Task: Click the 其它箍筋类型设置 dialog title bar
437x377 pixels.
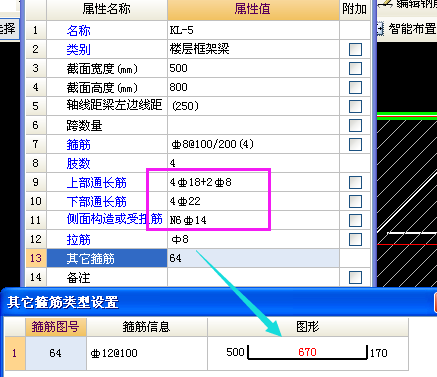Action: click(x=218, y=302)
